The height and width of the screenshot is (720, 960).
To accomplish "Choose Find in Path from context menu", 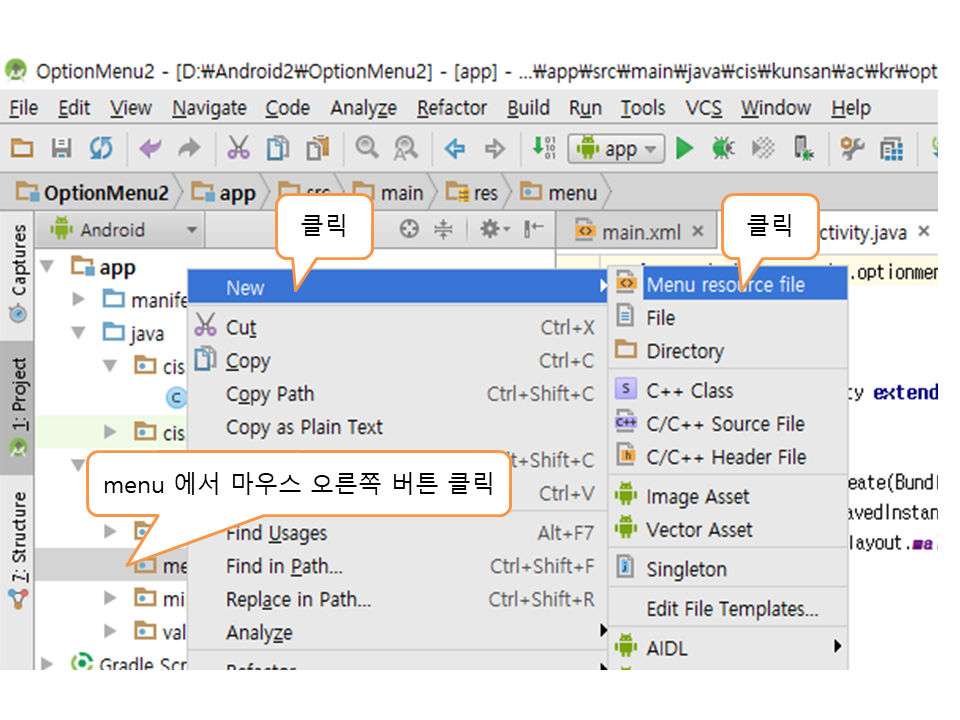I will pos(284,567).
